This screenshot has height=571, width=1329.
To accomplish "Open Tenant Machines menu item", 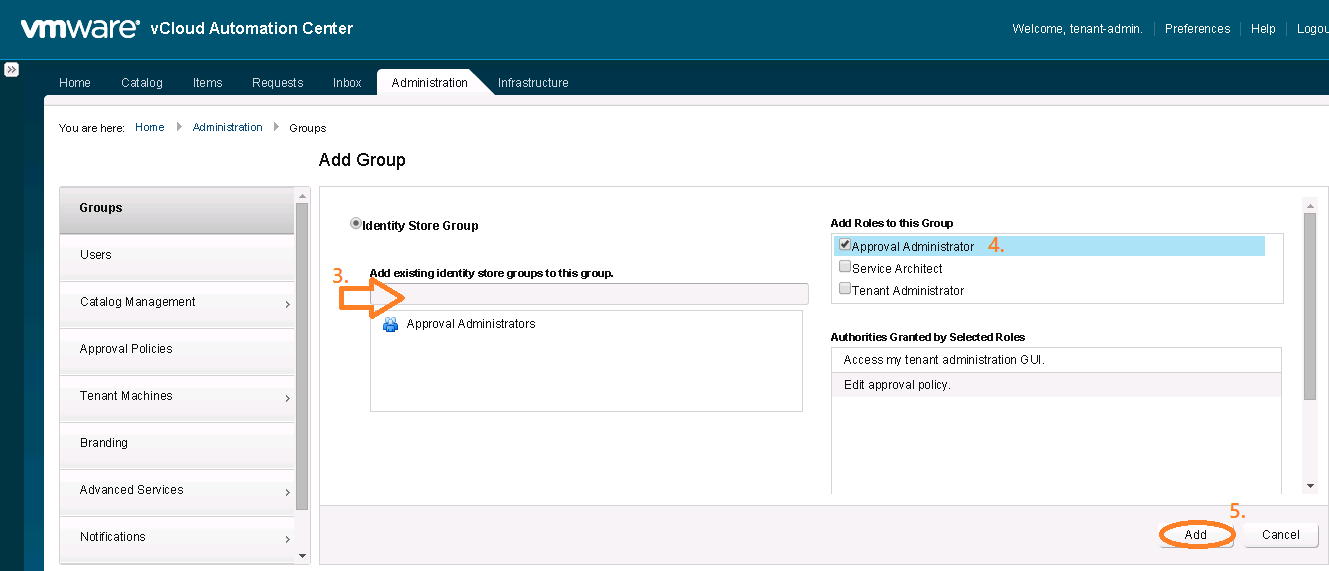I will [177, 396].
